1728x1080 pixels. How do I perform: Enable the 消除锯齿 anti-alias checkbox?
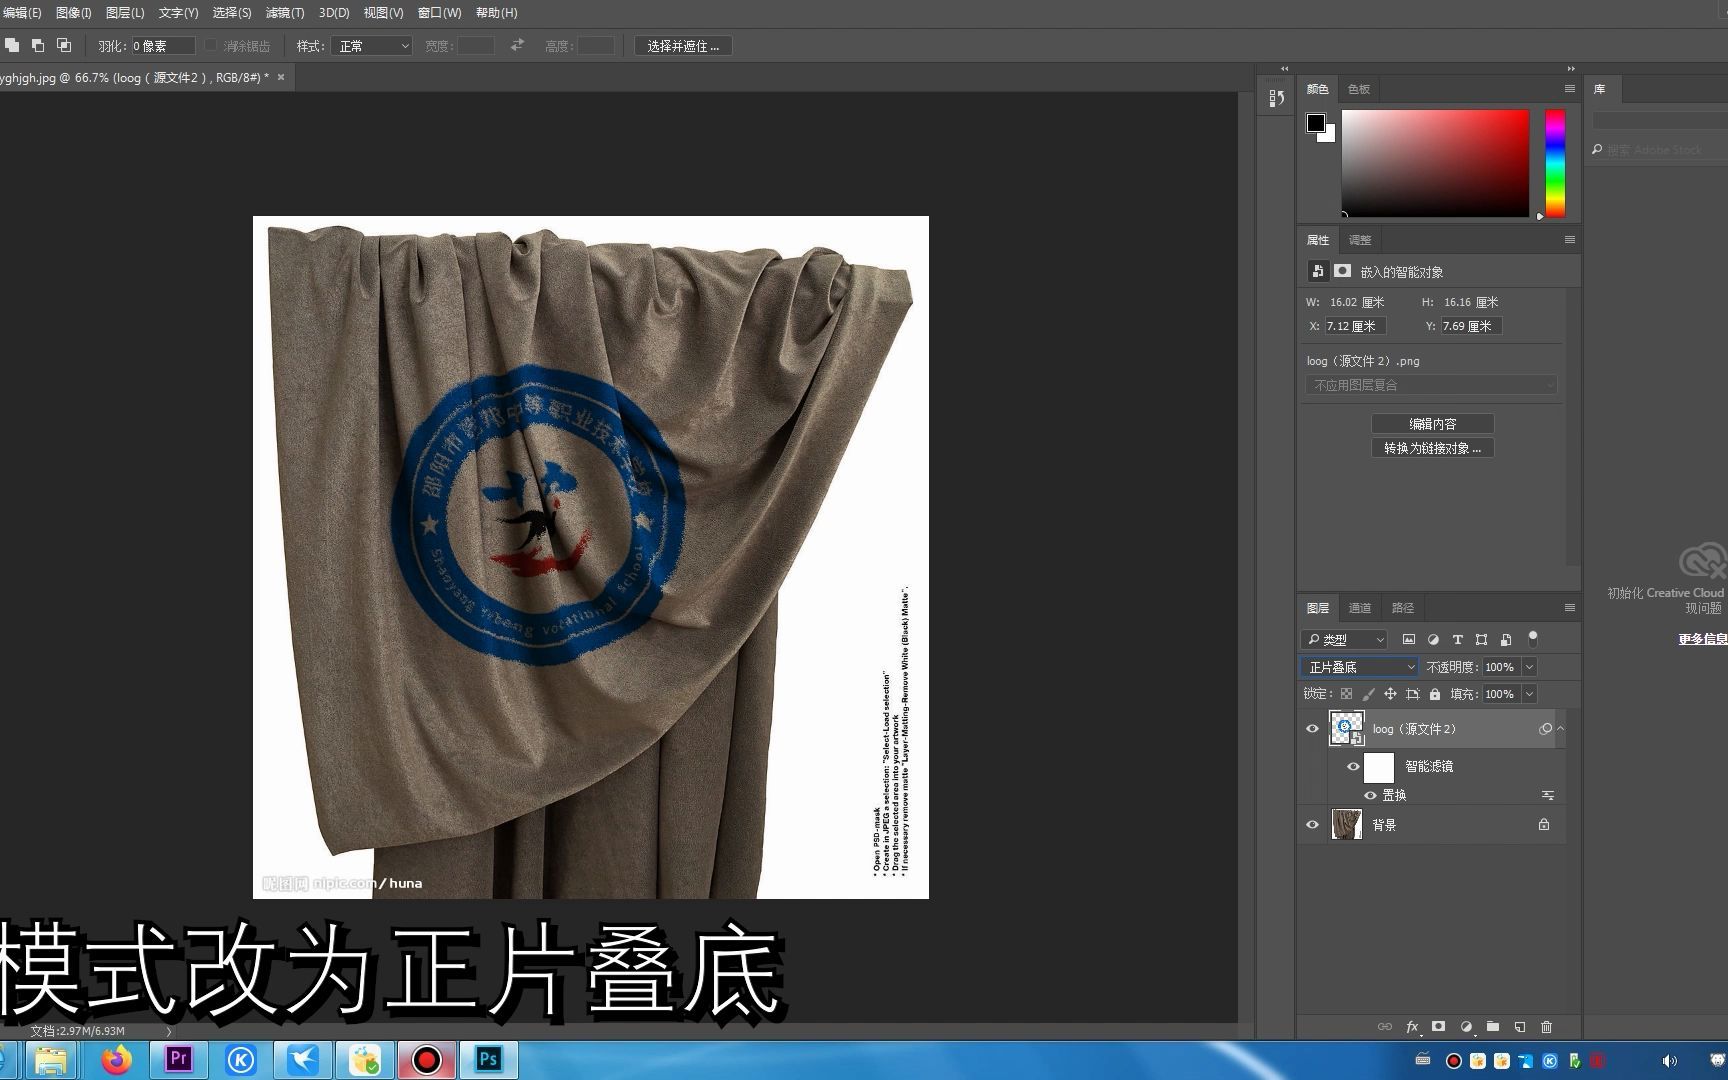[210, 45]
